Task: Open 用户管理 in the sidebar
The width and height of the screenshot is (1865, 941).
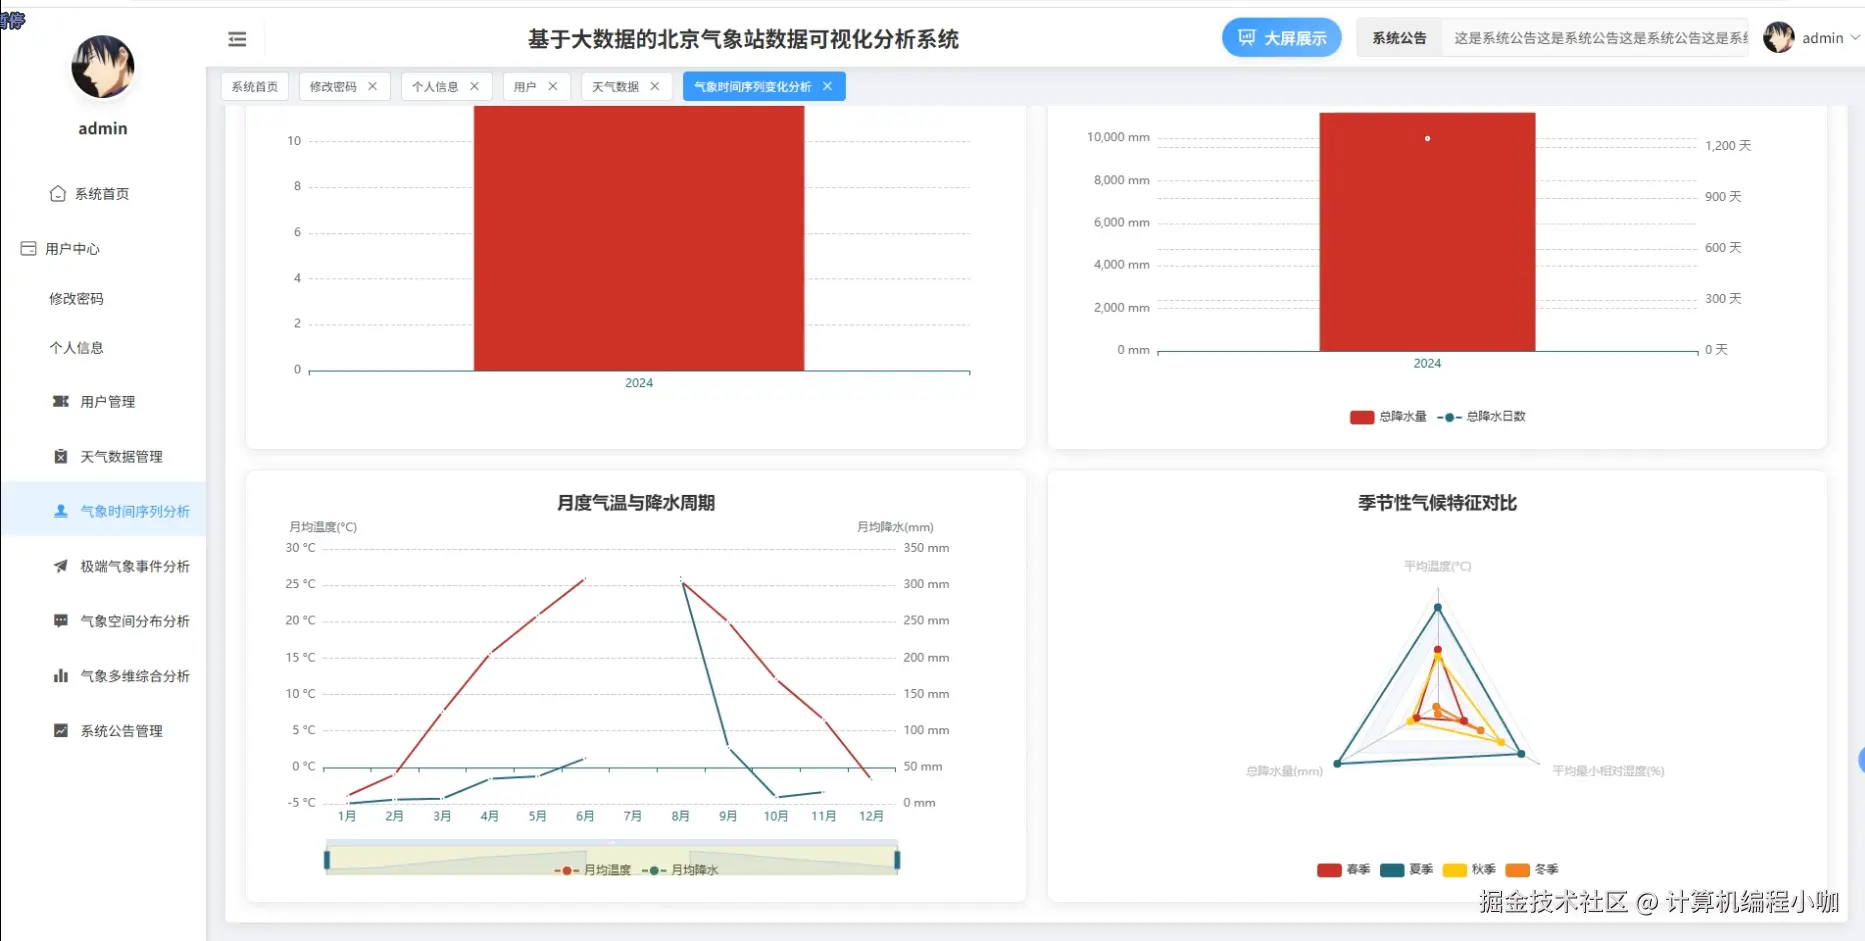Action: coord(107,402)
